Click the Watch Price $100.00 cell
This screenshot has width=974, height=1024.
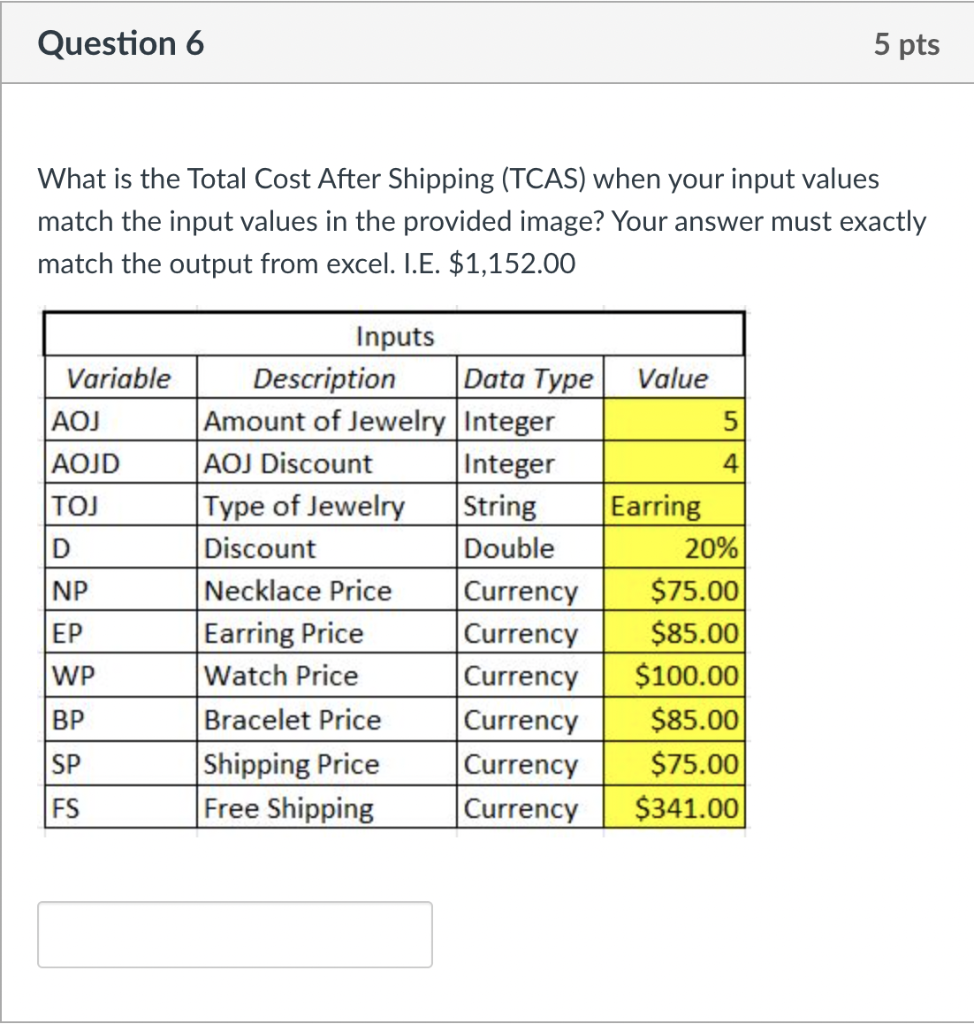[x=674, y=676]
